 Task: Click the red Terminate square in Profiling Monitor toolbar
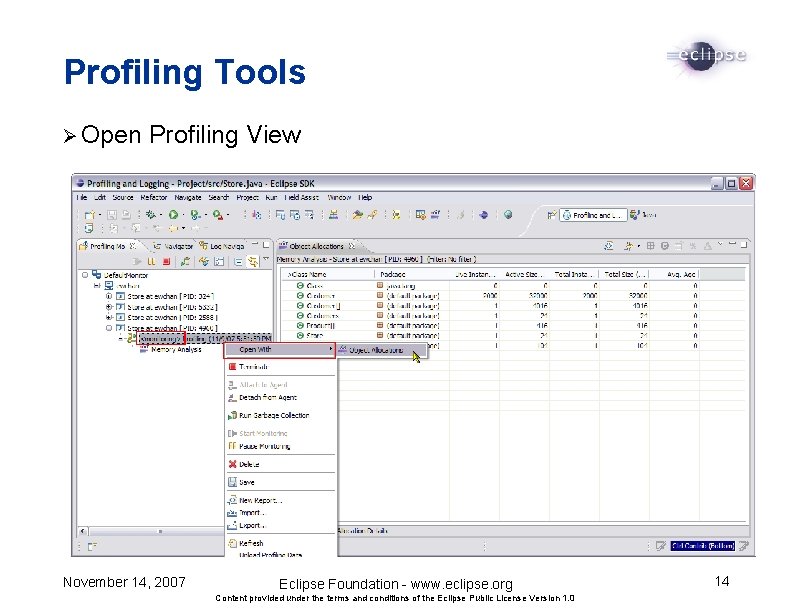click(x=166, y=262)
